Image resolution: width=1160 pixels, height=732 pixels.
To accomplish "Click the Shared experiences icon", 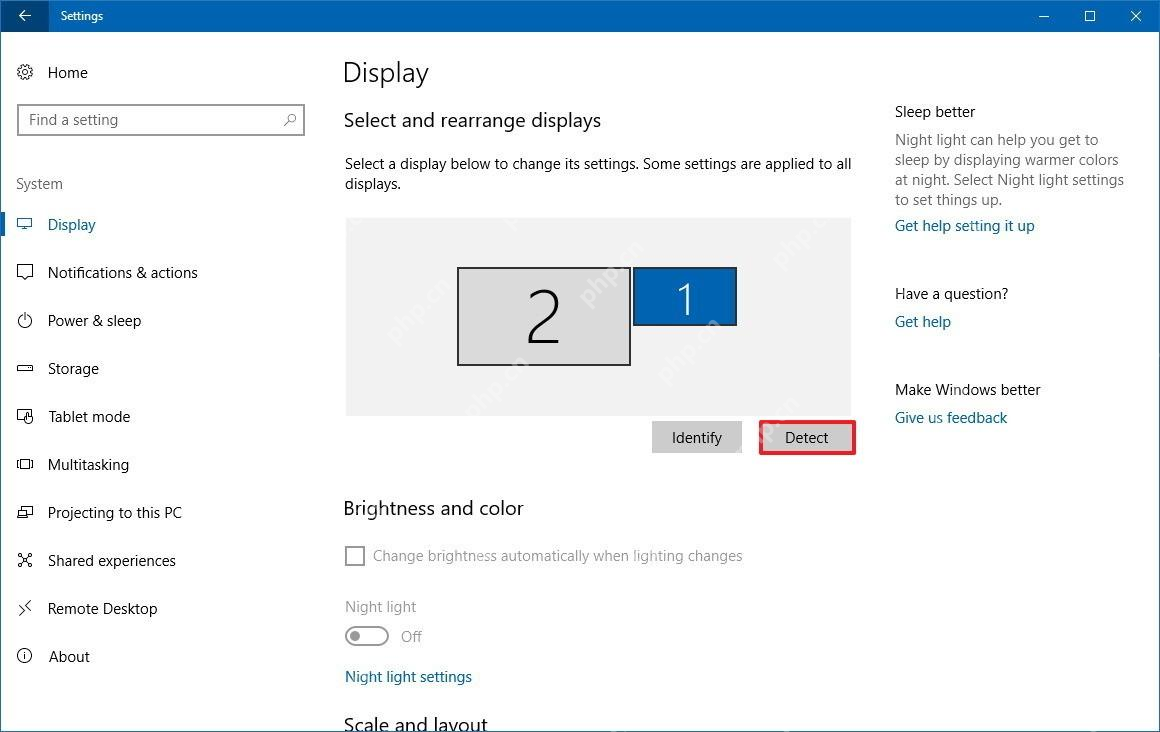I will [x=25, y=560].
